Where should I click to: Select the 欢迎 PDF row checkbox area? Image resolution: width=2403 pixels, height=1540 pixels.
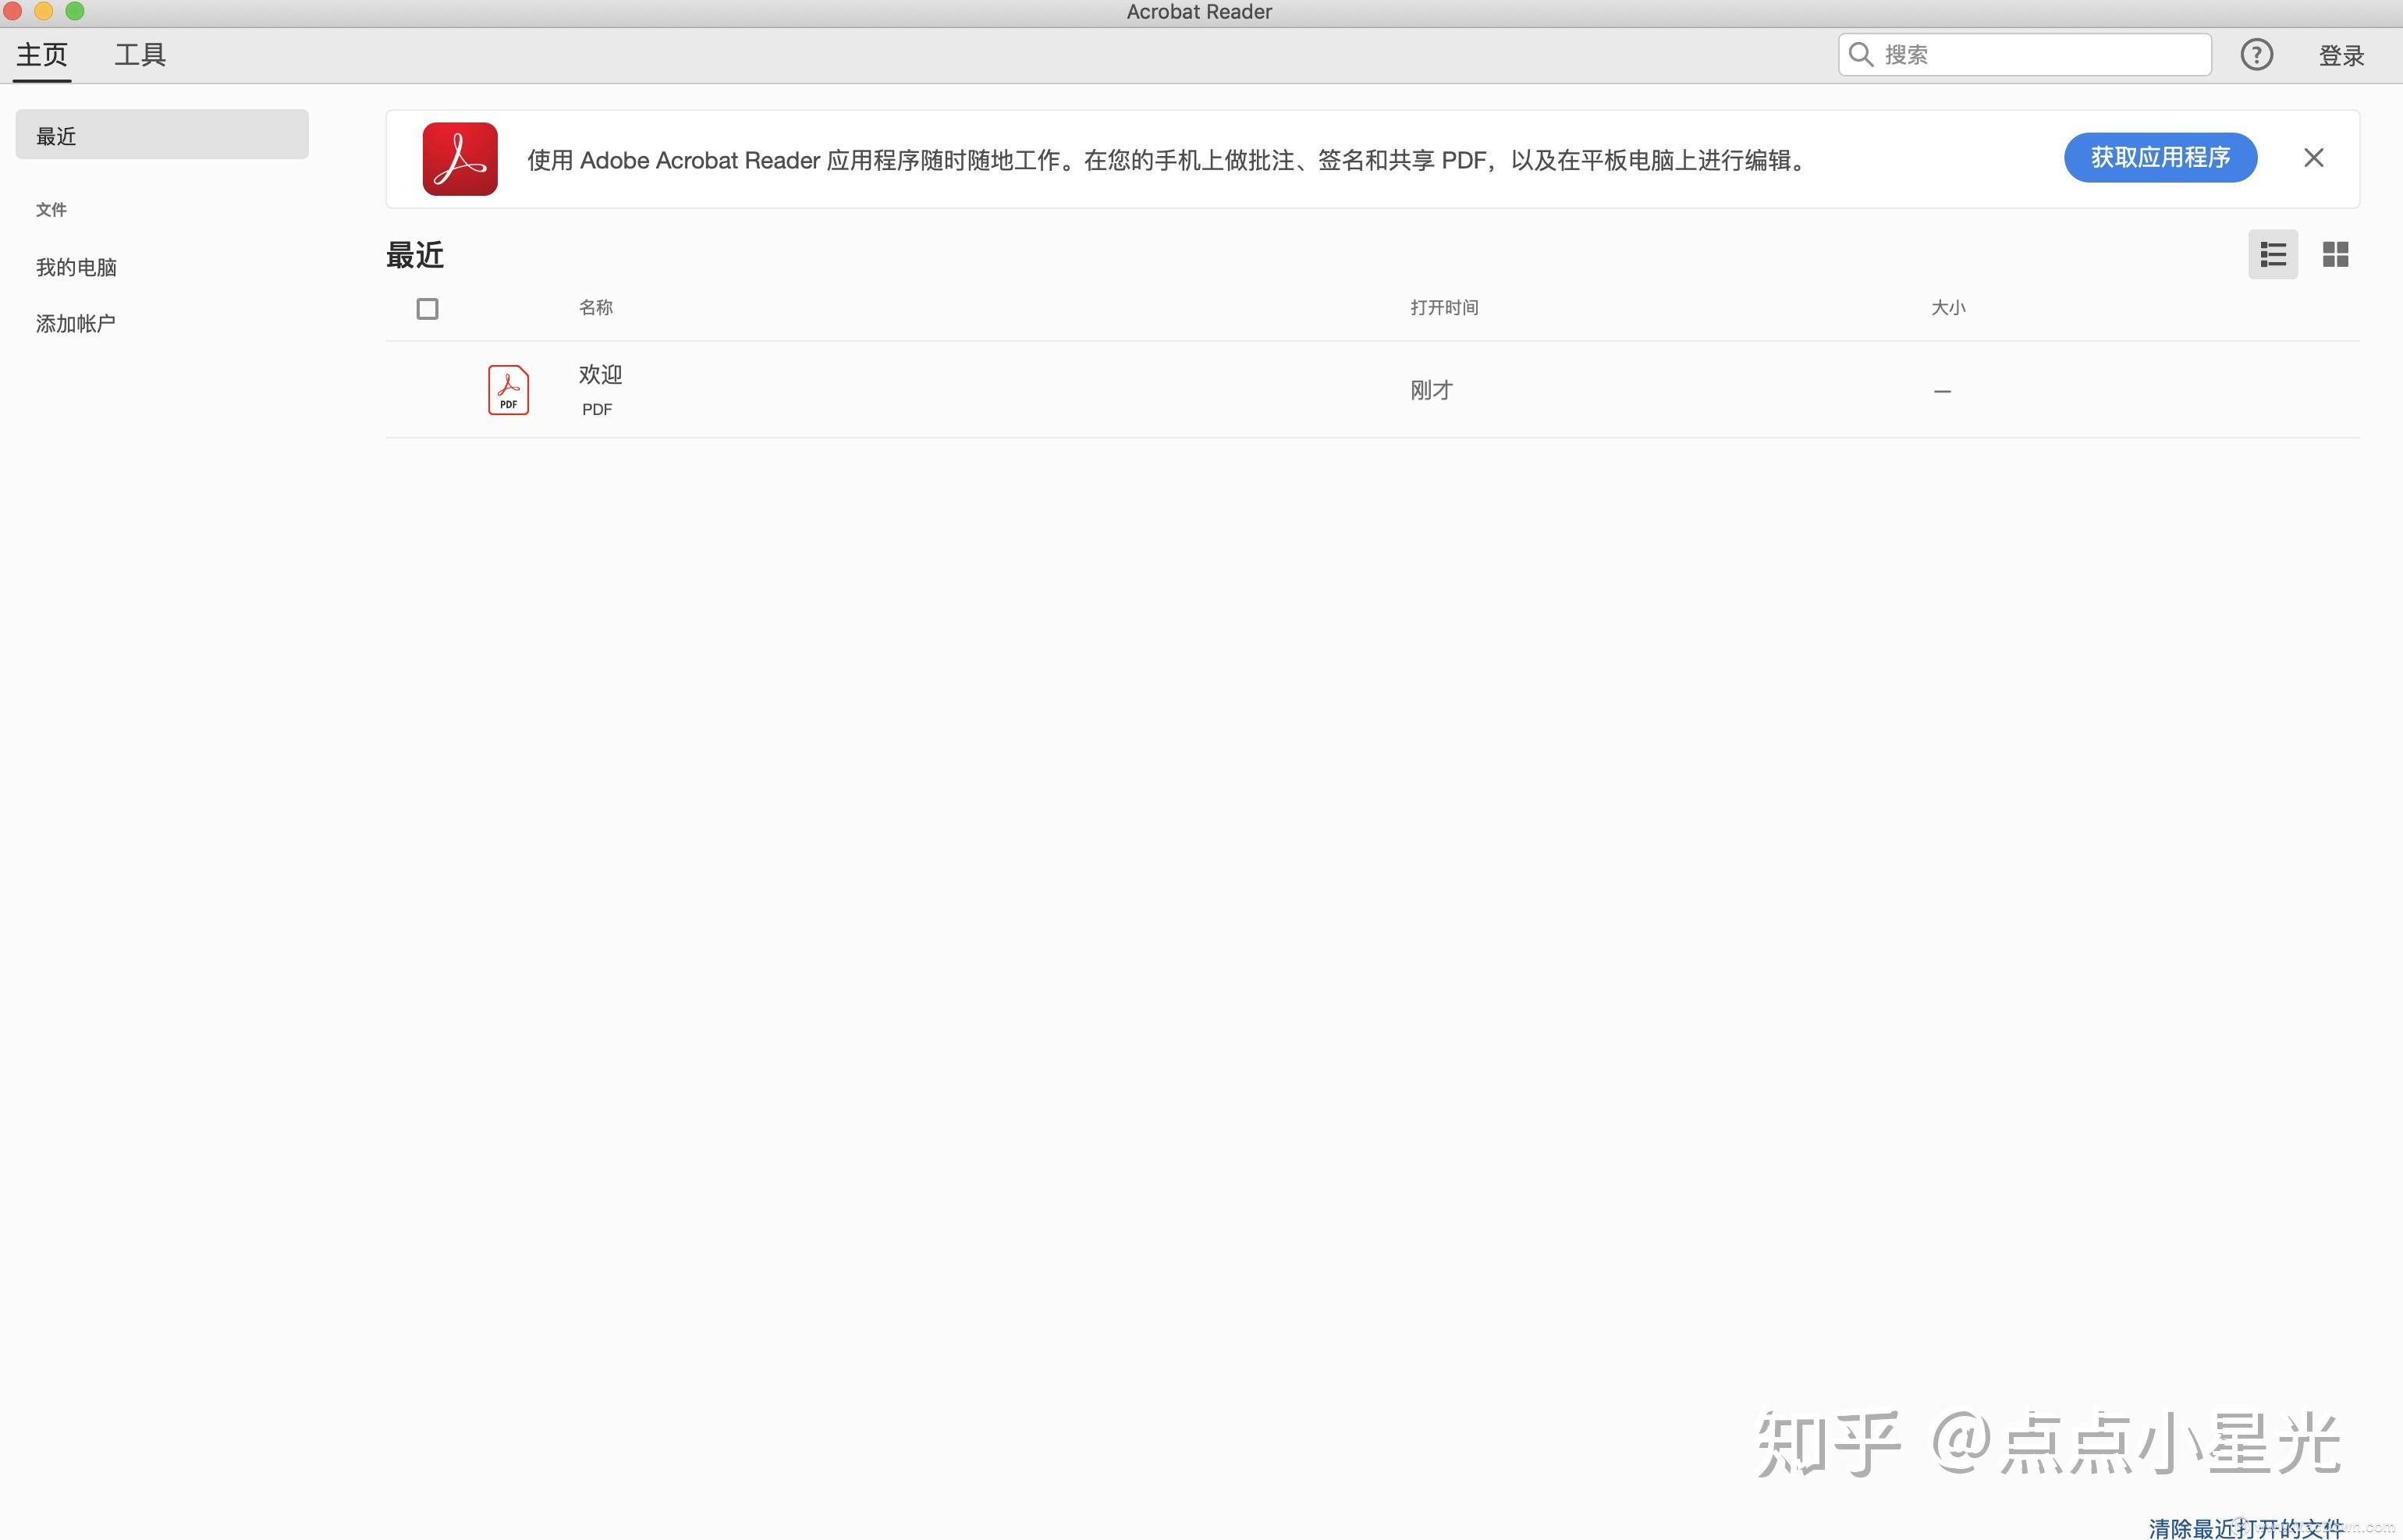(427, 389)
